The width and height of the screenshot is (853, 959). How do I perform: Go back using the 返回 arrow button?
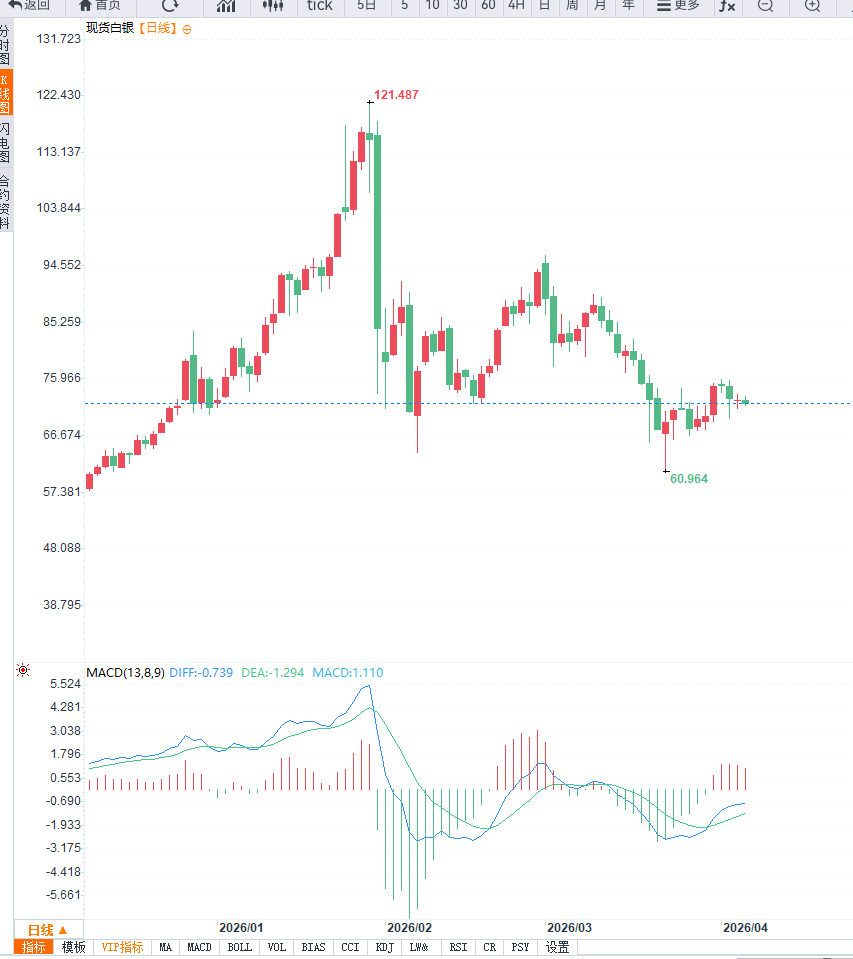[x=30, y=5]
